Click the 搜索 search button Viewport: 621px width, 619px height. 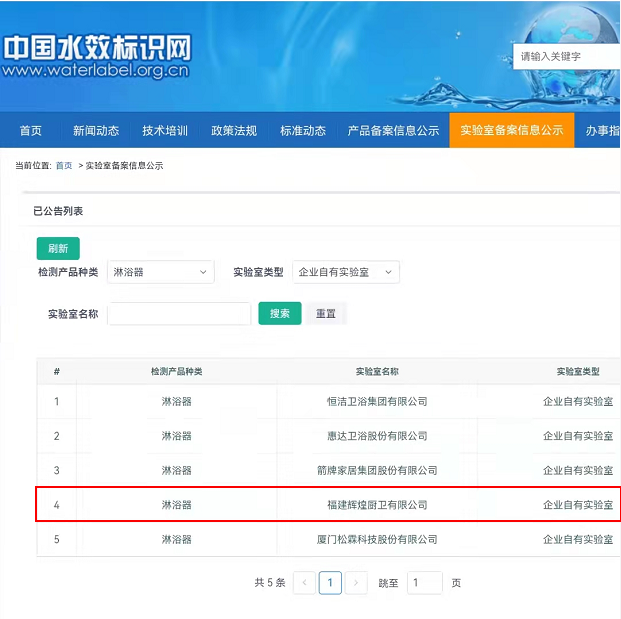(x=280, y=313)
